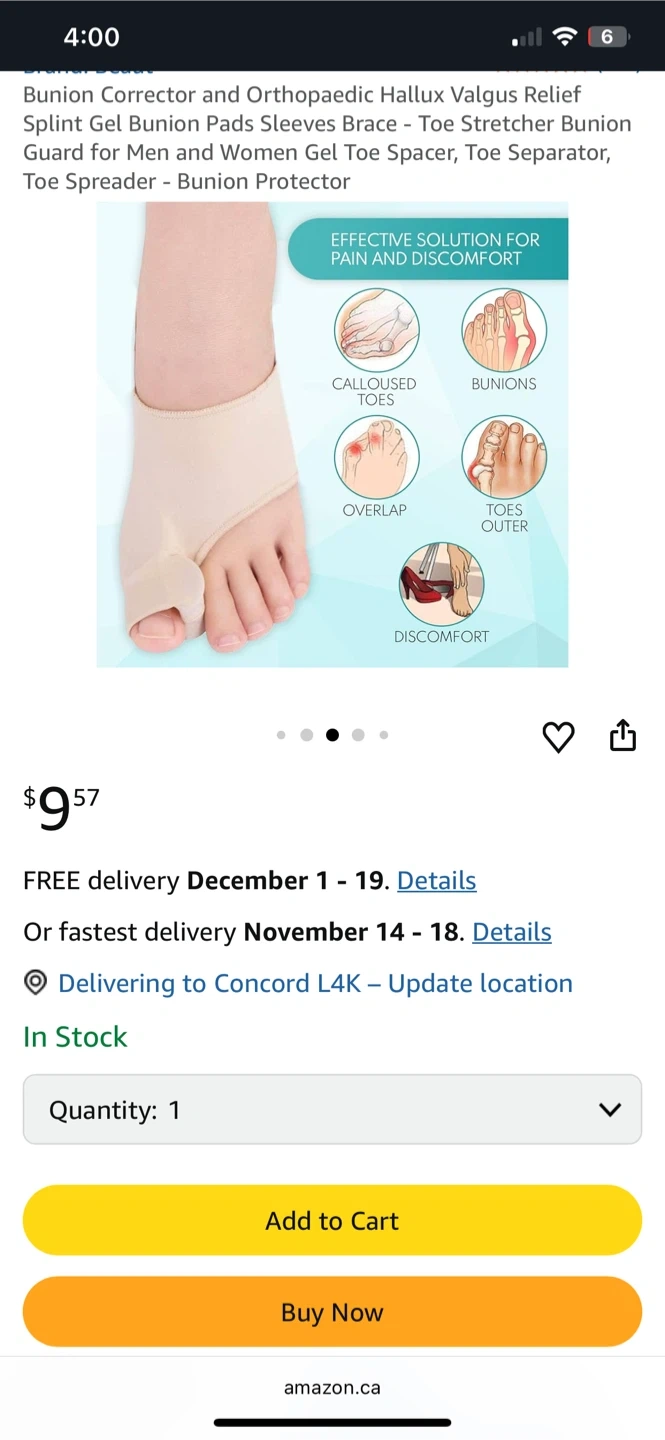
Task: Tap the bunion corrector product image
Action: [x=332, y=434]
